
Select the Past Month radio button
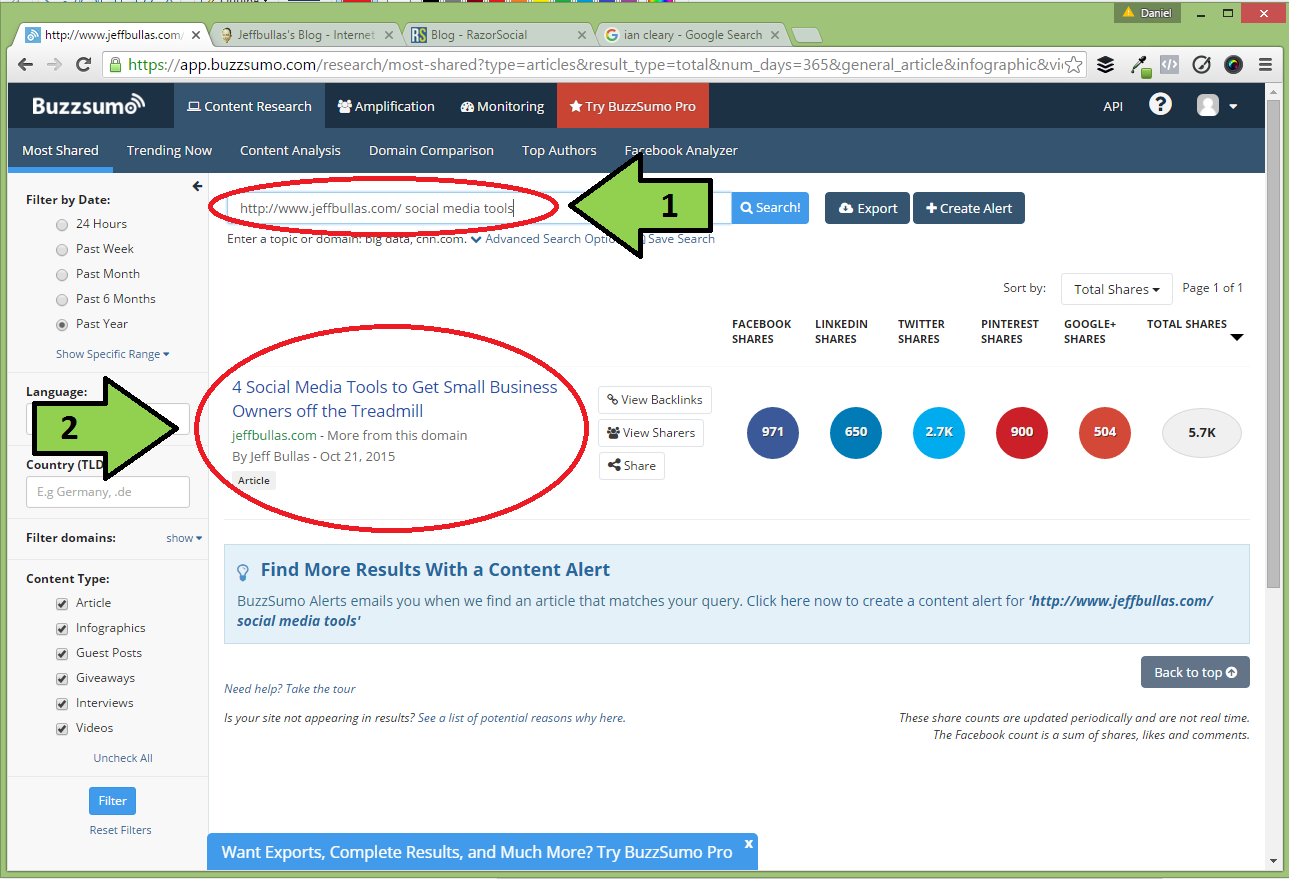coord(62,275)
